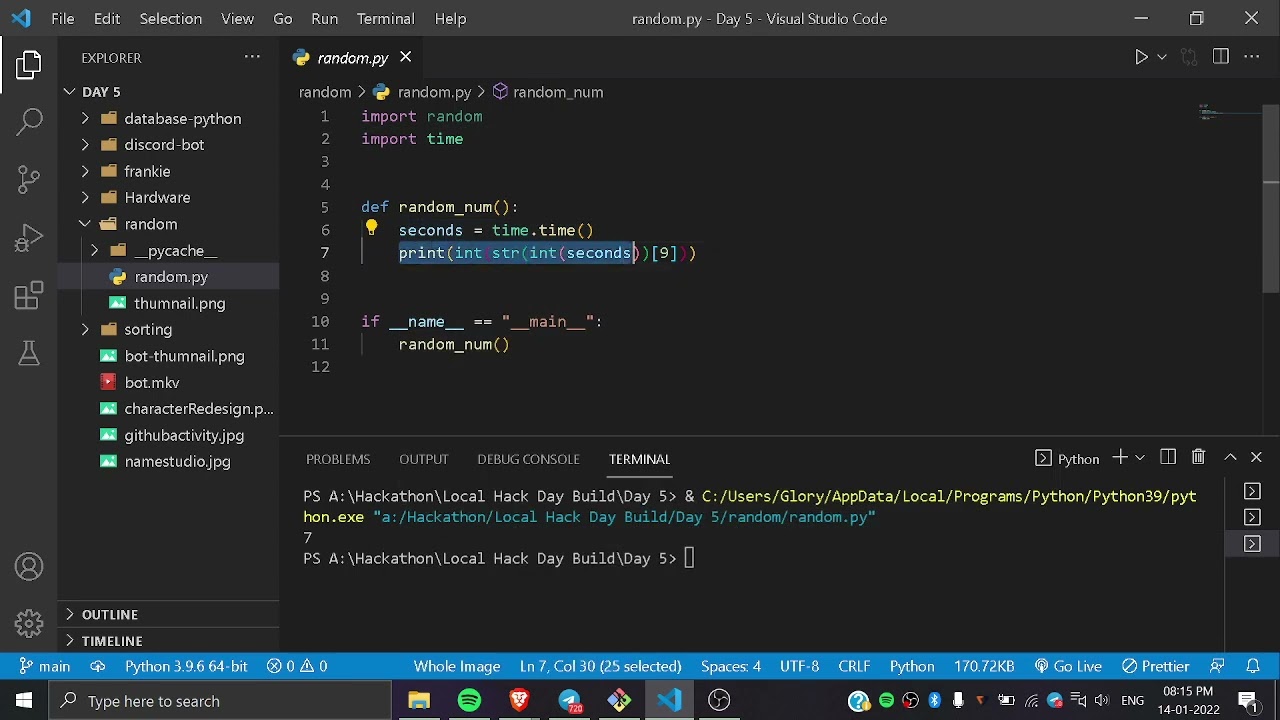
Task: Select the first terminal instance in list
Action: 1252,491
